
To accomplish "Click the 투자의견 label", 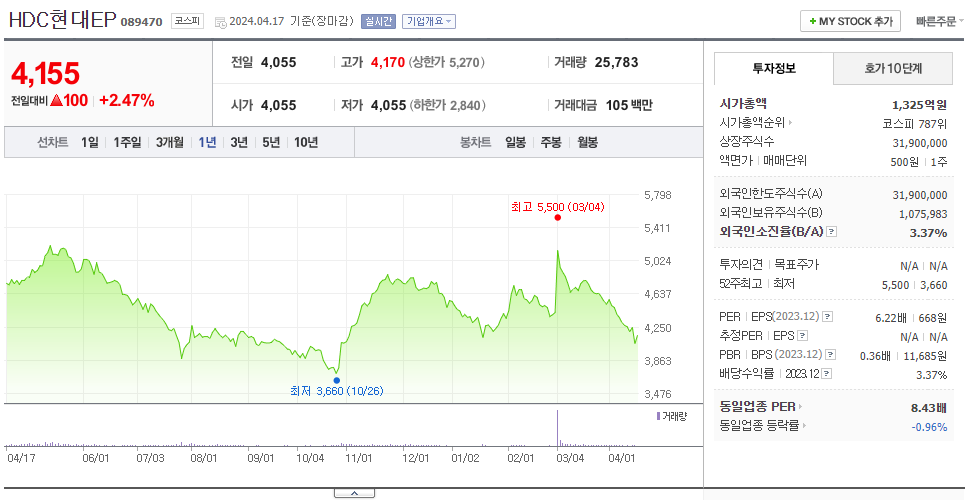I will 741,265.
